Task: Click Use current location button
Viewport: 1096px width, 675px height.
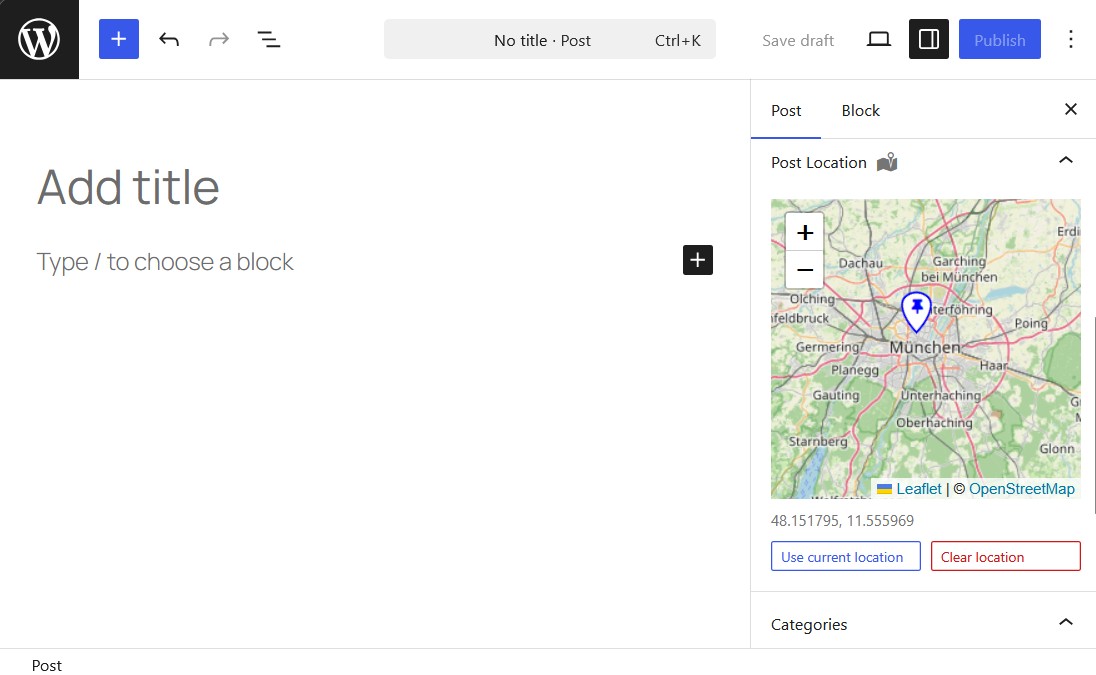Action: coord(845,556)
